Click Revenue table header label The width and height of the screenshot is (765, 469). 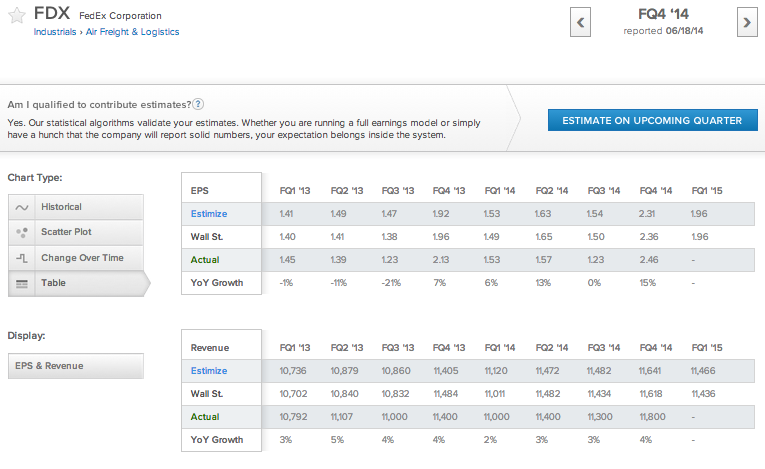tap(210, 348)
